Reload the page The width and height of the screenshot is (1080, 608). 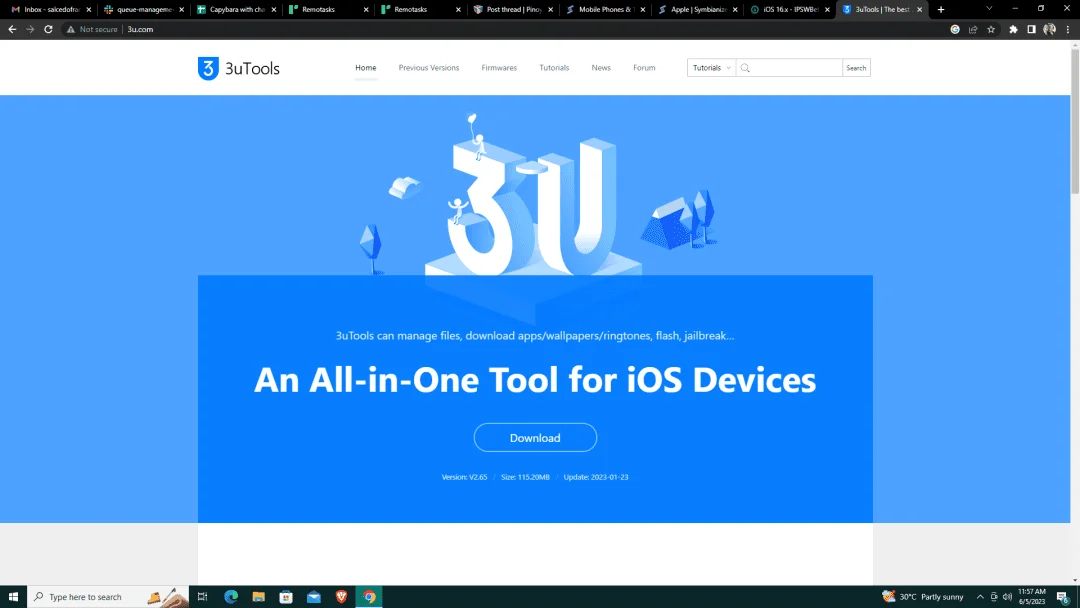[x=48, y=29]
